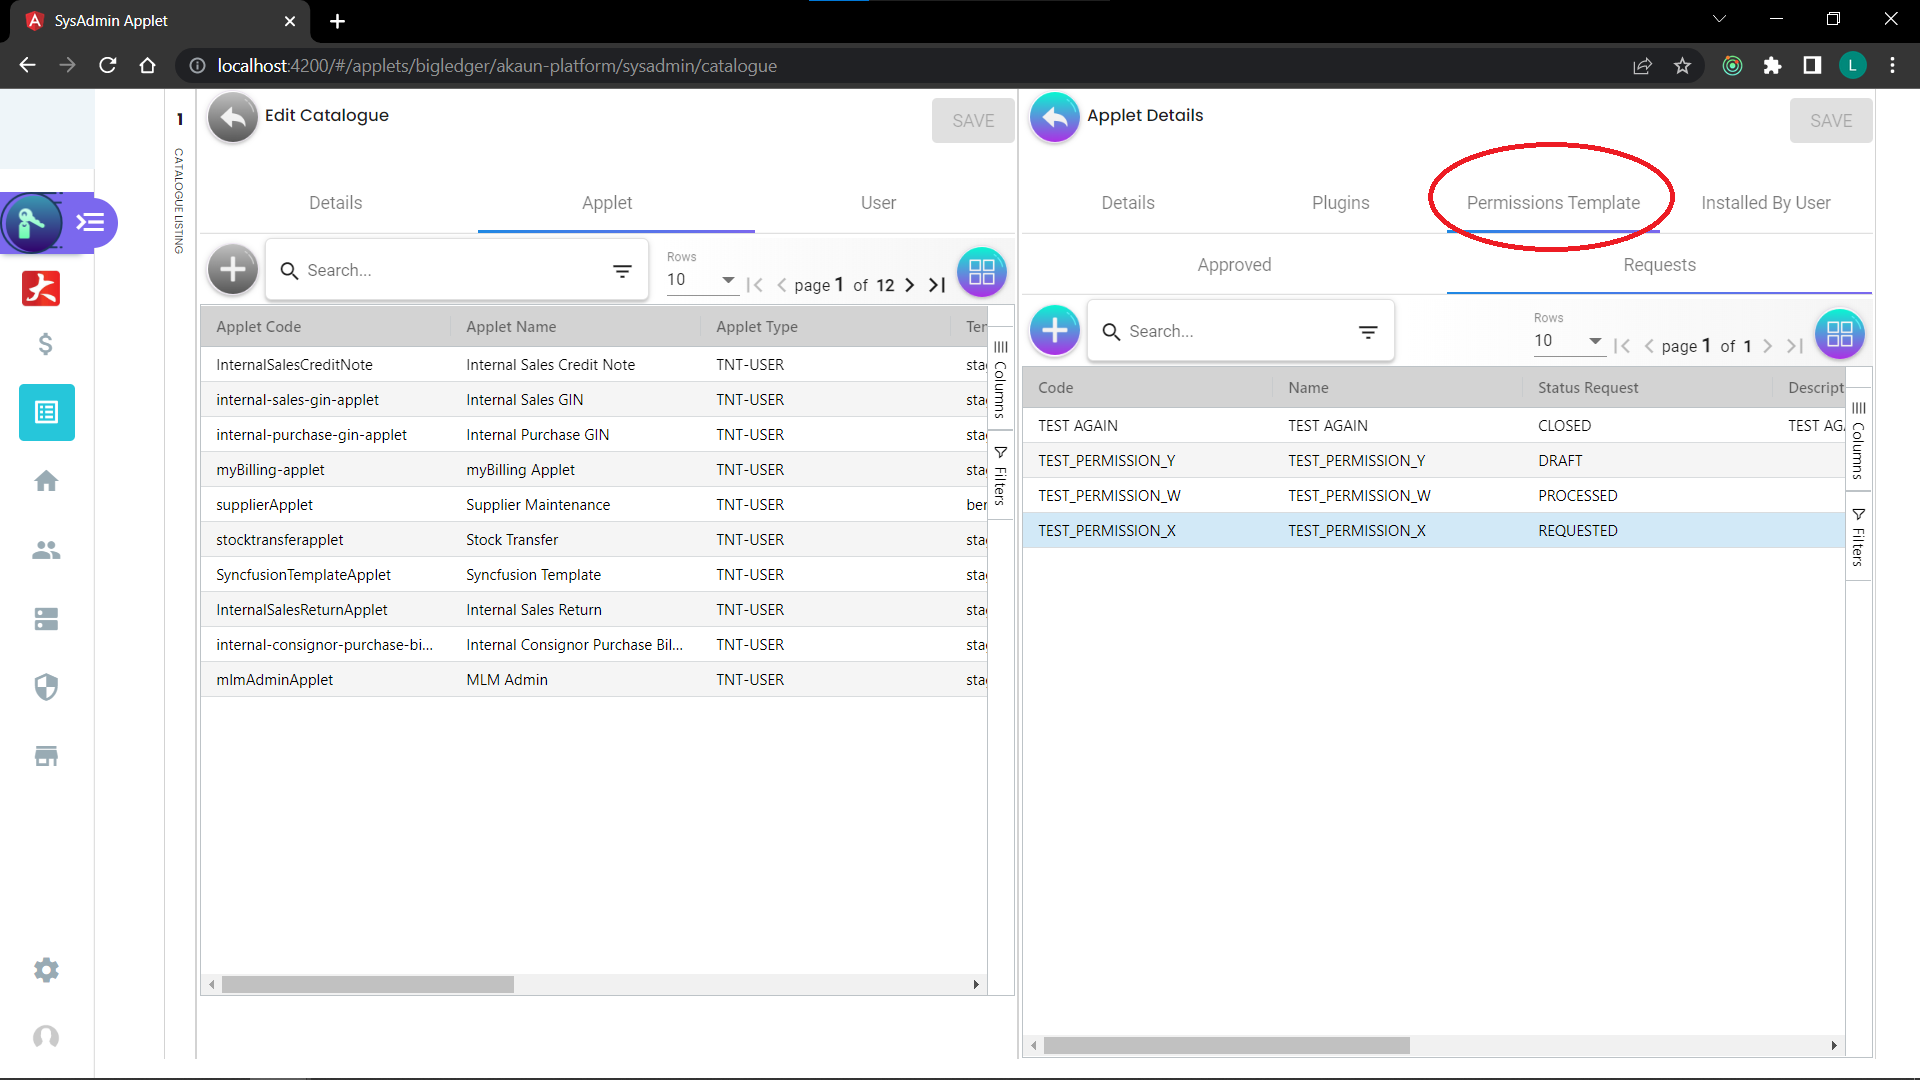The image size is (1920, 1080).
Task: Open Rows dropdown in Edit Catalogue panel
Action: 701,280
